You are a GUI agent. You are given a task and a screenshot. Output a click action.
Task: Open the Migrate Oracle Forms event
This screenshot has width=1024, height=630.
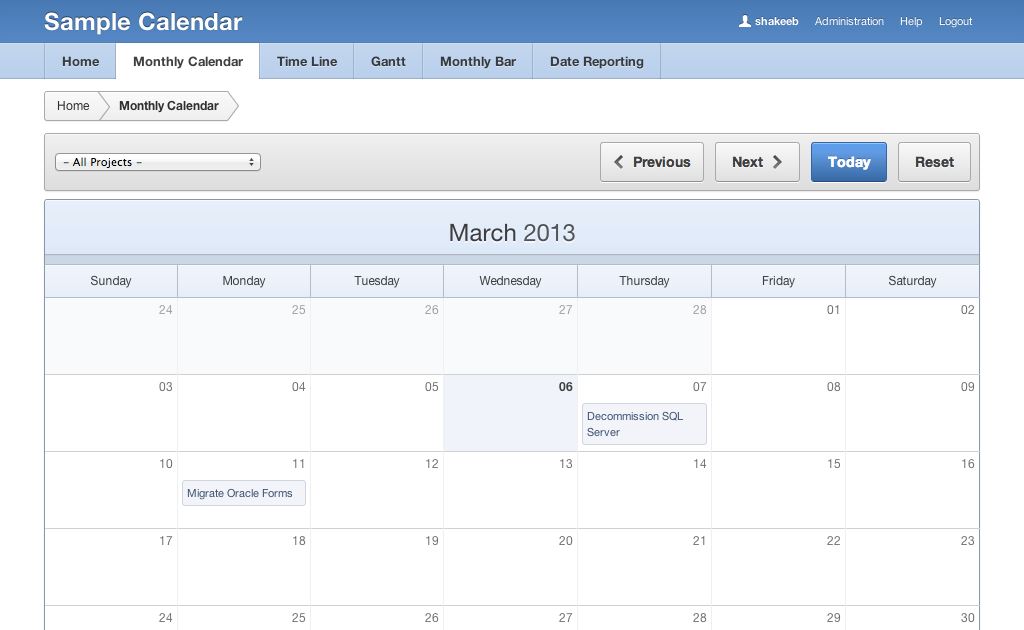click(x=243, y=493)
